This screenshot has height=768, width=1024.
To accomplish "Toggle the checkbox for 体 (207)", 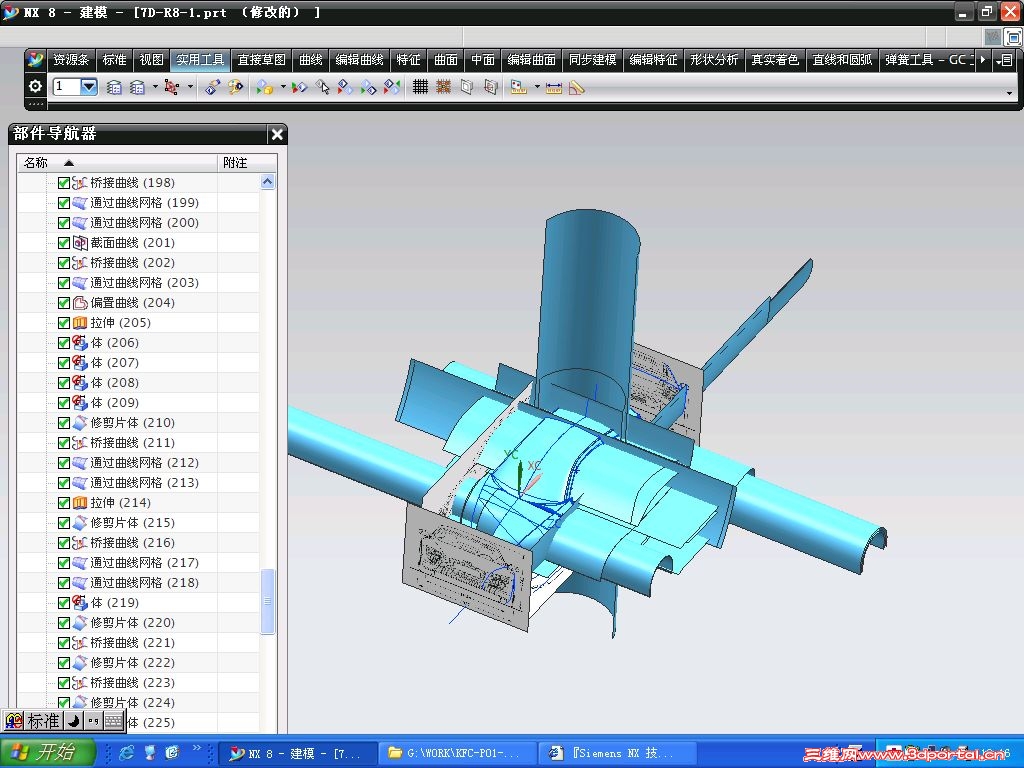I will (x=64, y=363).
